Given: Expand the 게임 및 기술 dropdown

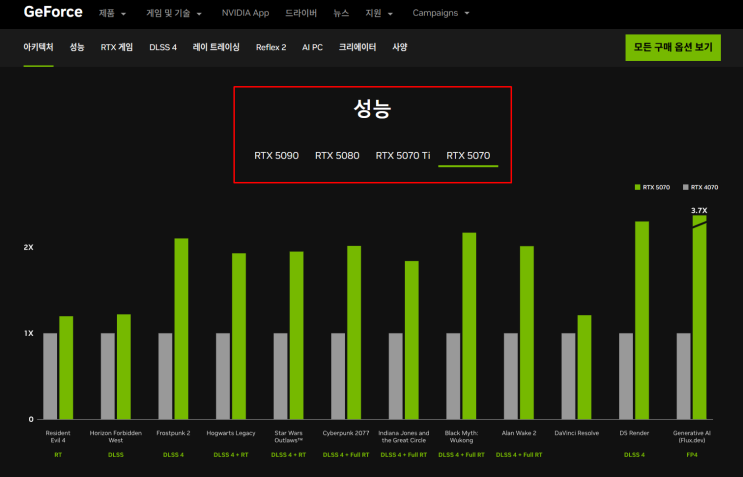Looking at the screenshot, I should [174, 13].
